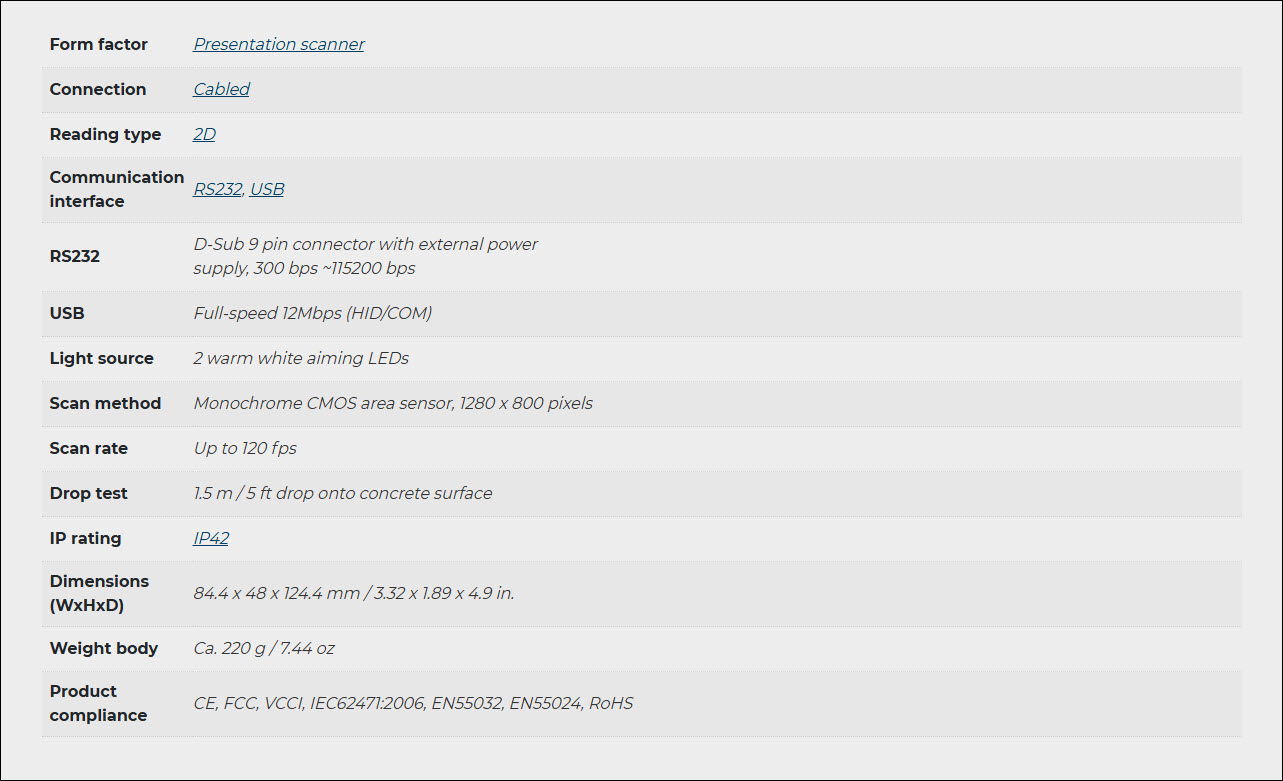Select the Form factor row label
Viewport: 1283px width, 781px height.
pos(99,44)
